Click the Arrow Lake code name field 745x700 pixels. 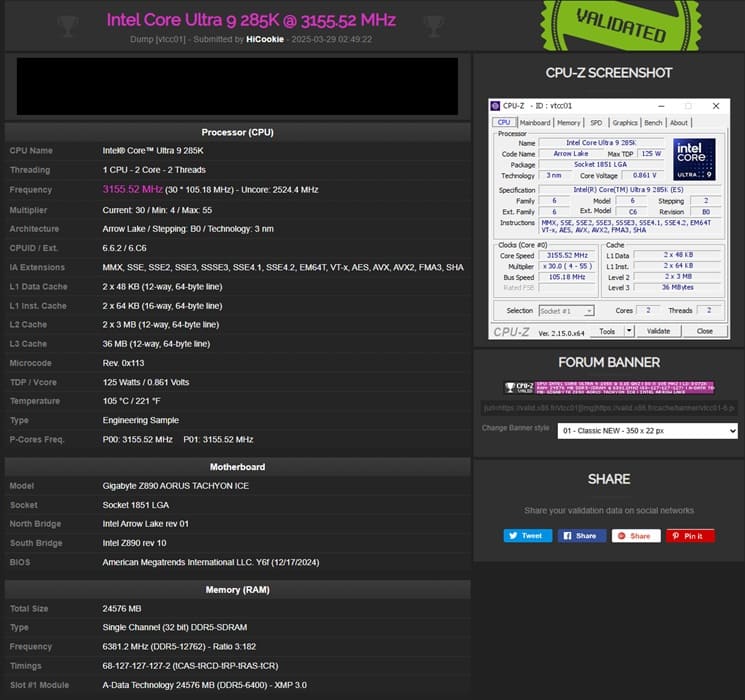coord(571,153)
